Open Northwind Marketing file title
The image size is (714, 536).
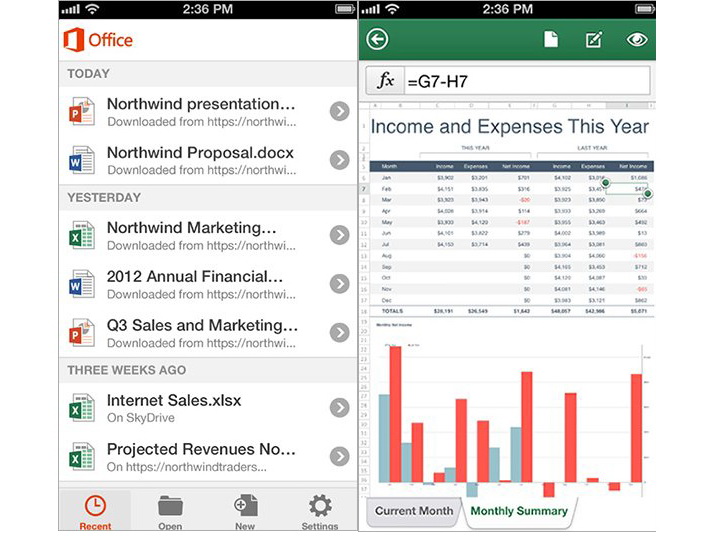[191, 228]
